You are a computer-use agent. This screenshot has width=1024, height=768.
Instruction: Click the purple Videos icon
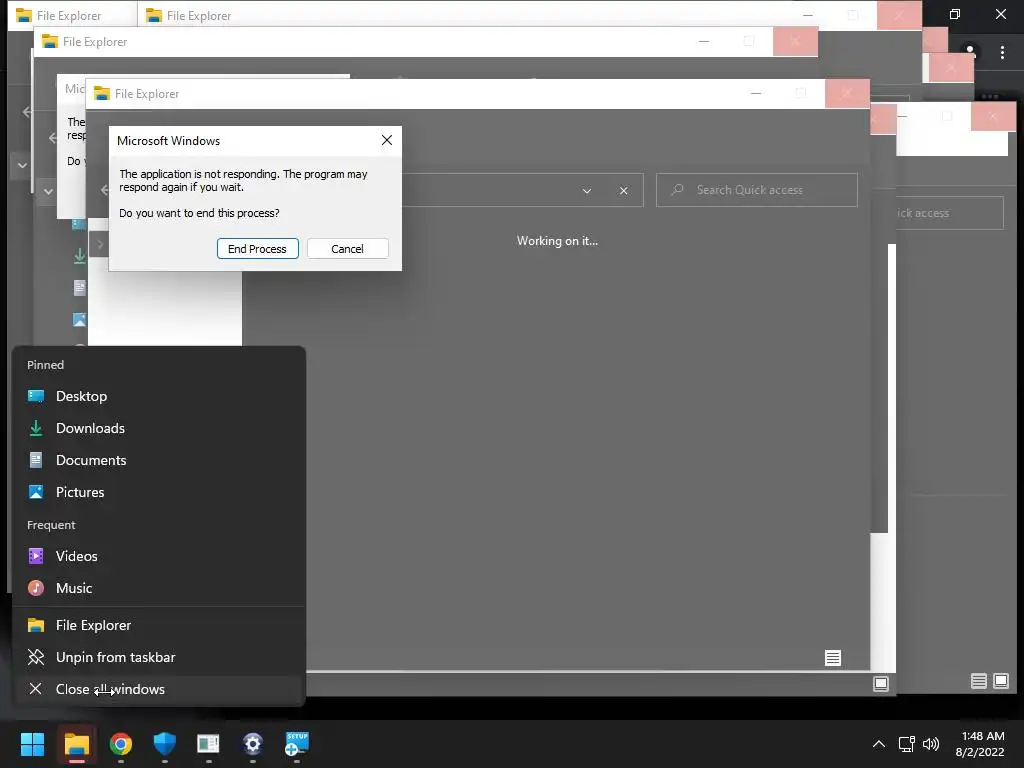coord(36,556)
